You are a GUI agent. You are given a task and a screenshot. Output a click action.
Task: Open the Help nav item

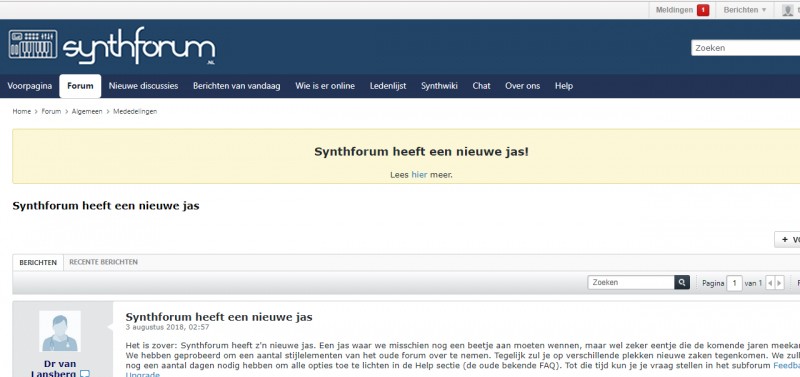click(x=564, y=86)
